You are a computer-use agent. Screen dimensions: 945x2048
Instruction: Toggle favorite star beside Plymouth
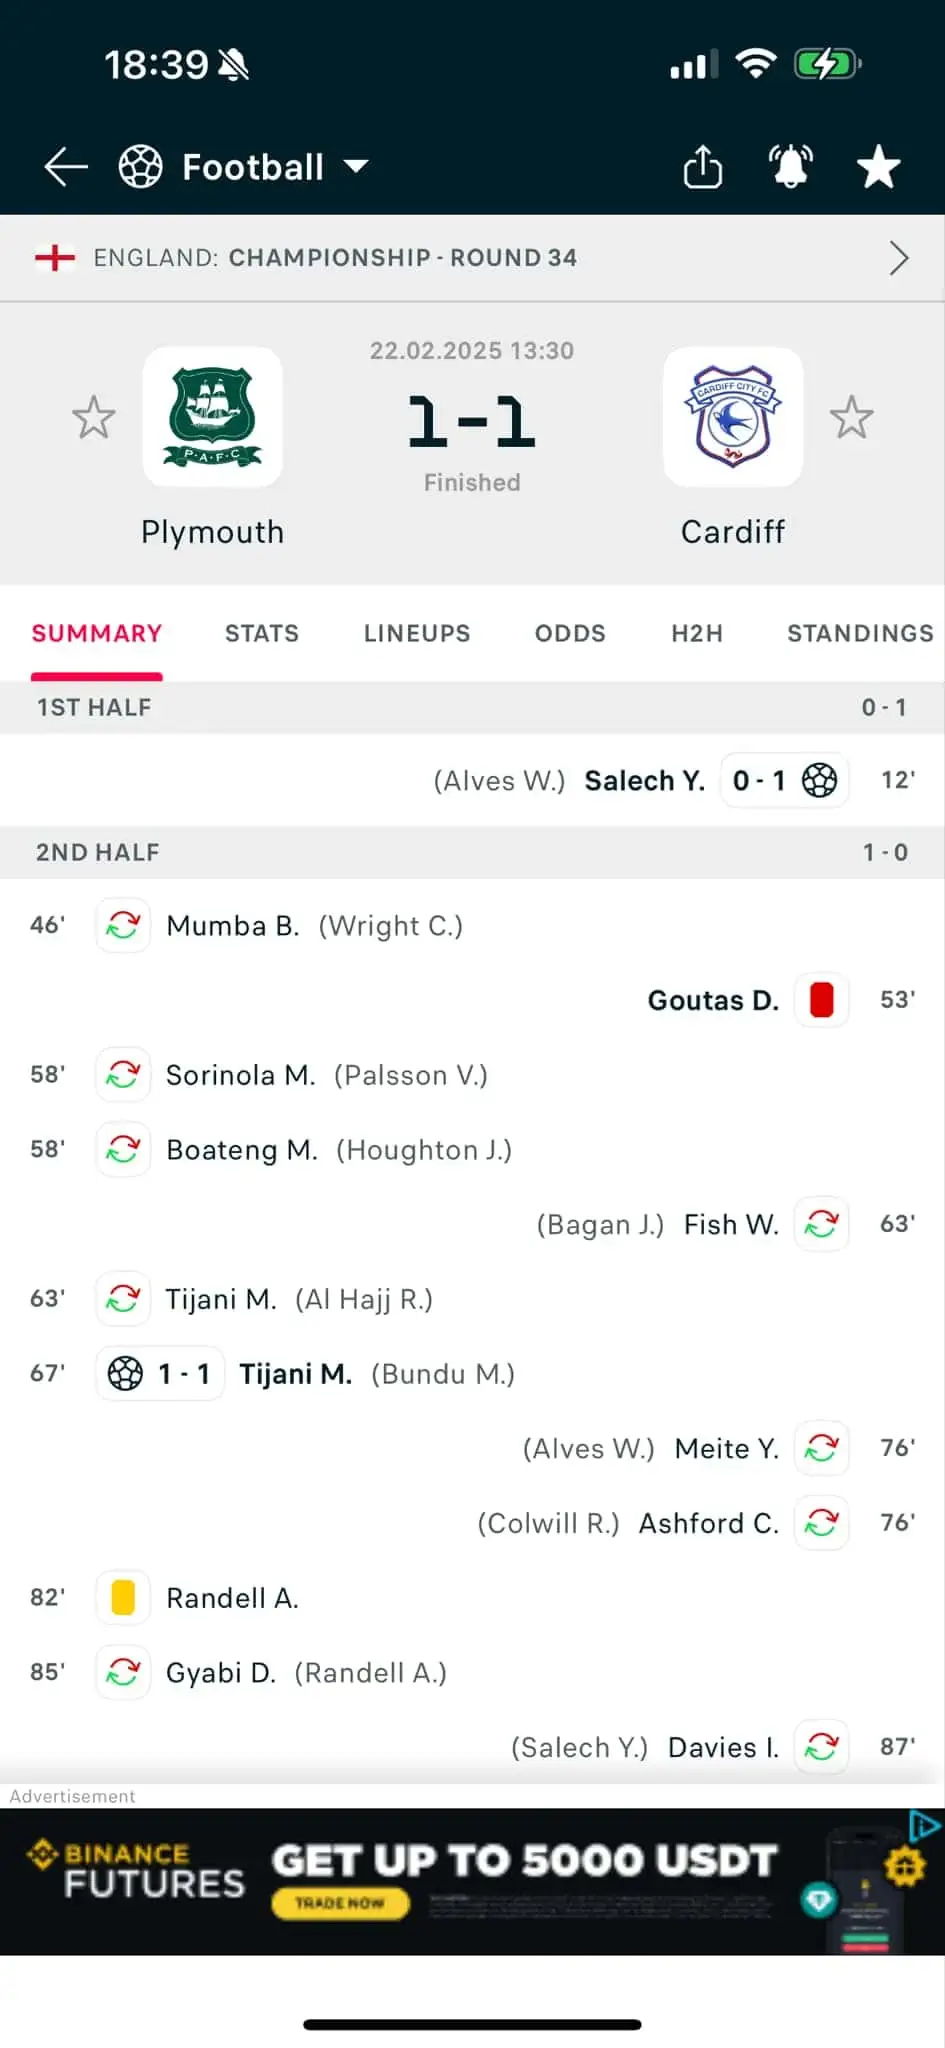(x=94, y=418)
